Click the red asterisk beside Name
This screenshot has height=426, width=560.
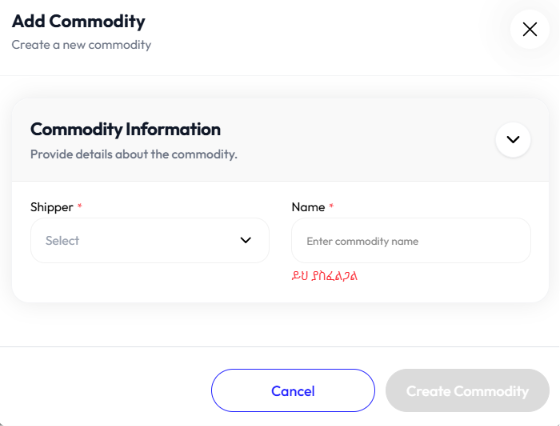(x=331, y=206)
